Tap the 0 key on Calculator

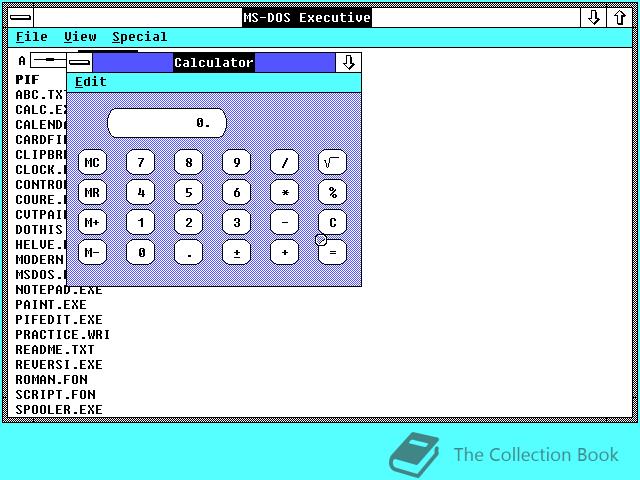[140, 252]
